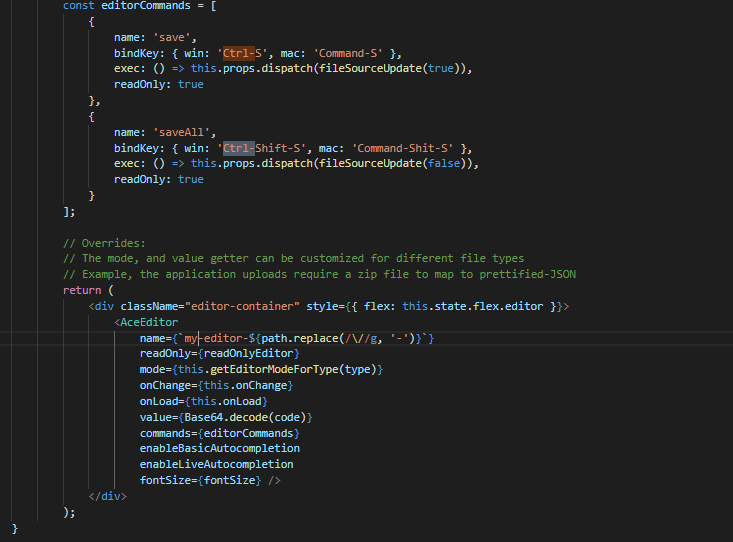Click className "editor-container" attribute
This screenshot has height=542, width=733.
[x=210, y=306]
